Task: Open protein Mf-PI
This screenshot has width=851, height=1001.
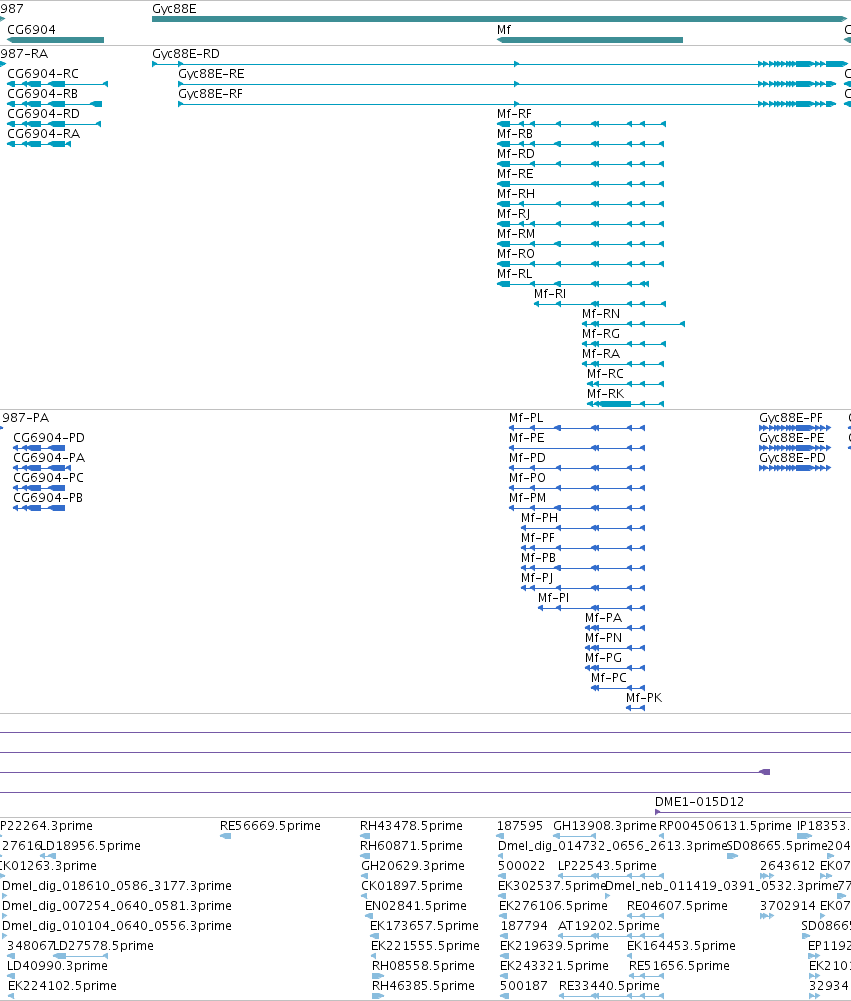Action: 554,598
